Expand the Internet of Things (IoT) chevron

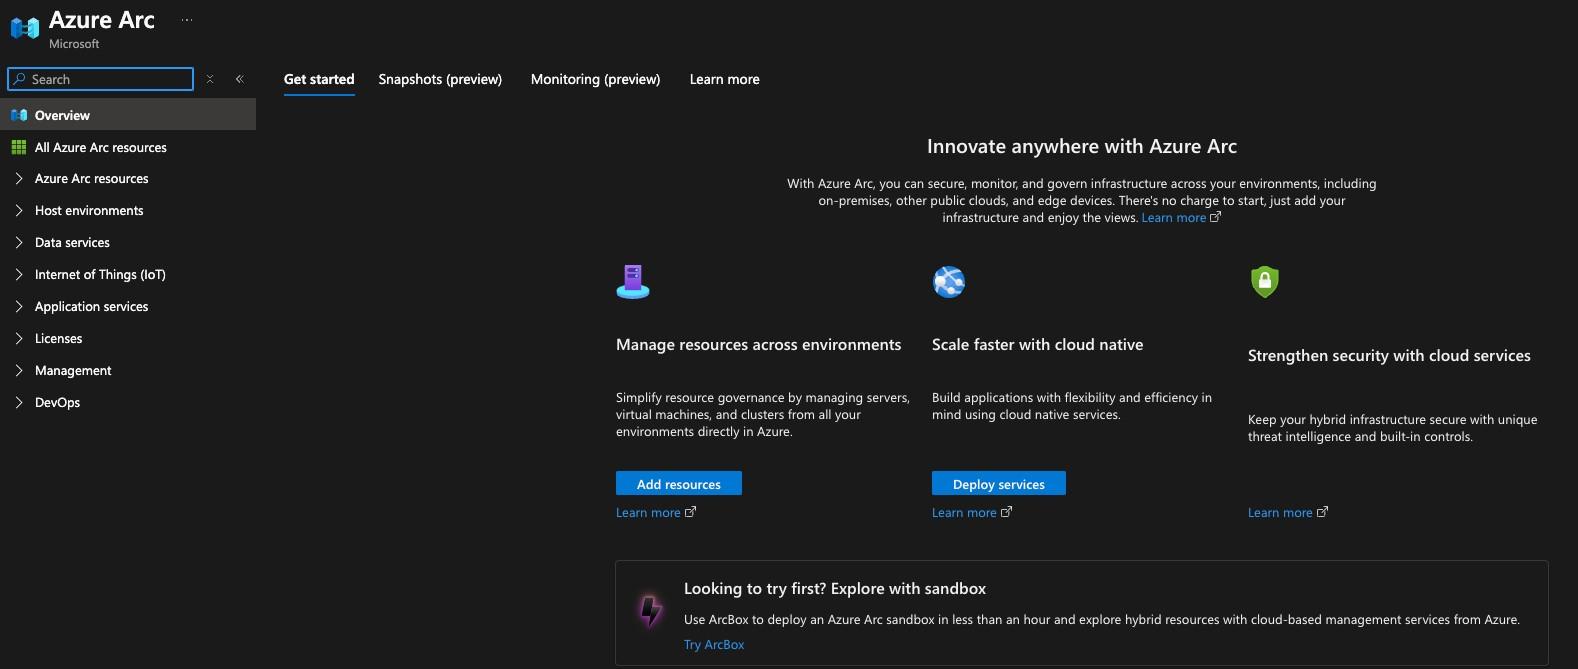pyautogui.click(x=19, y=275)
